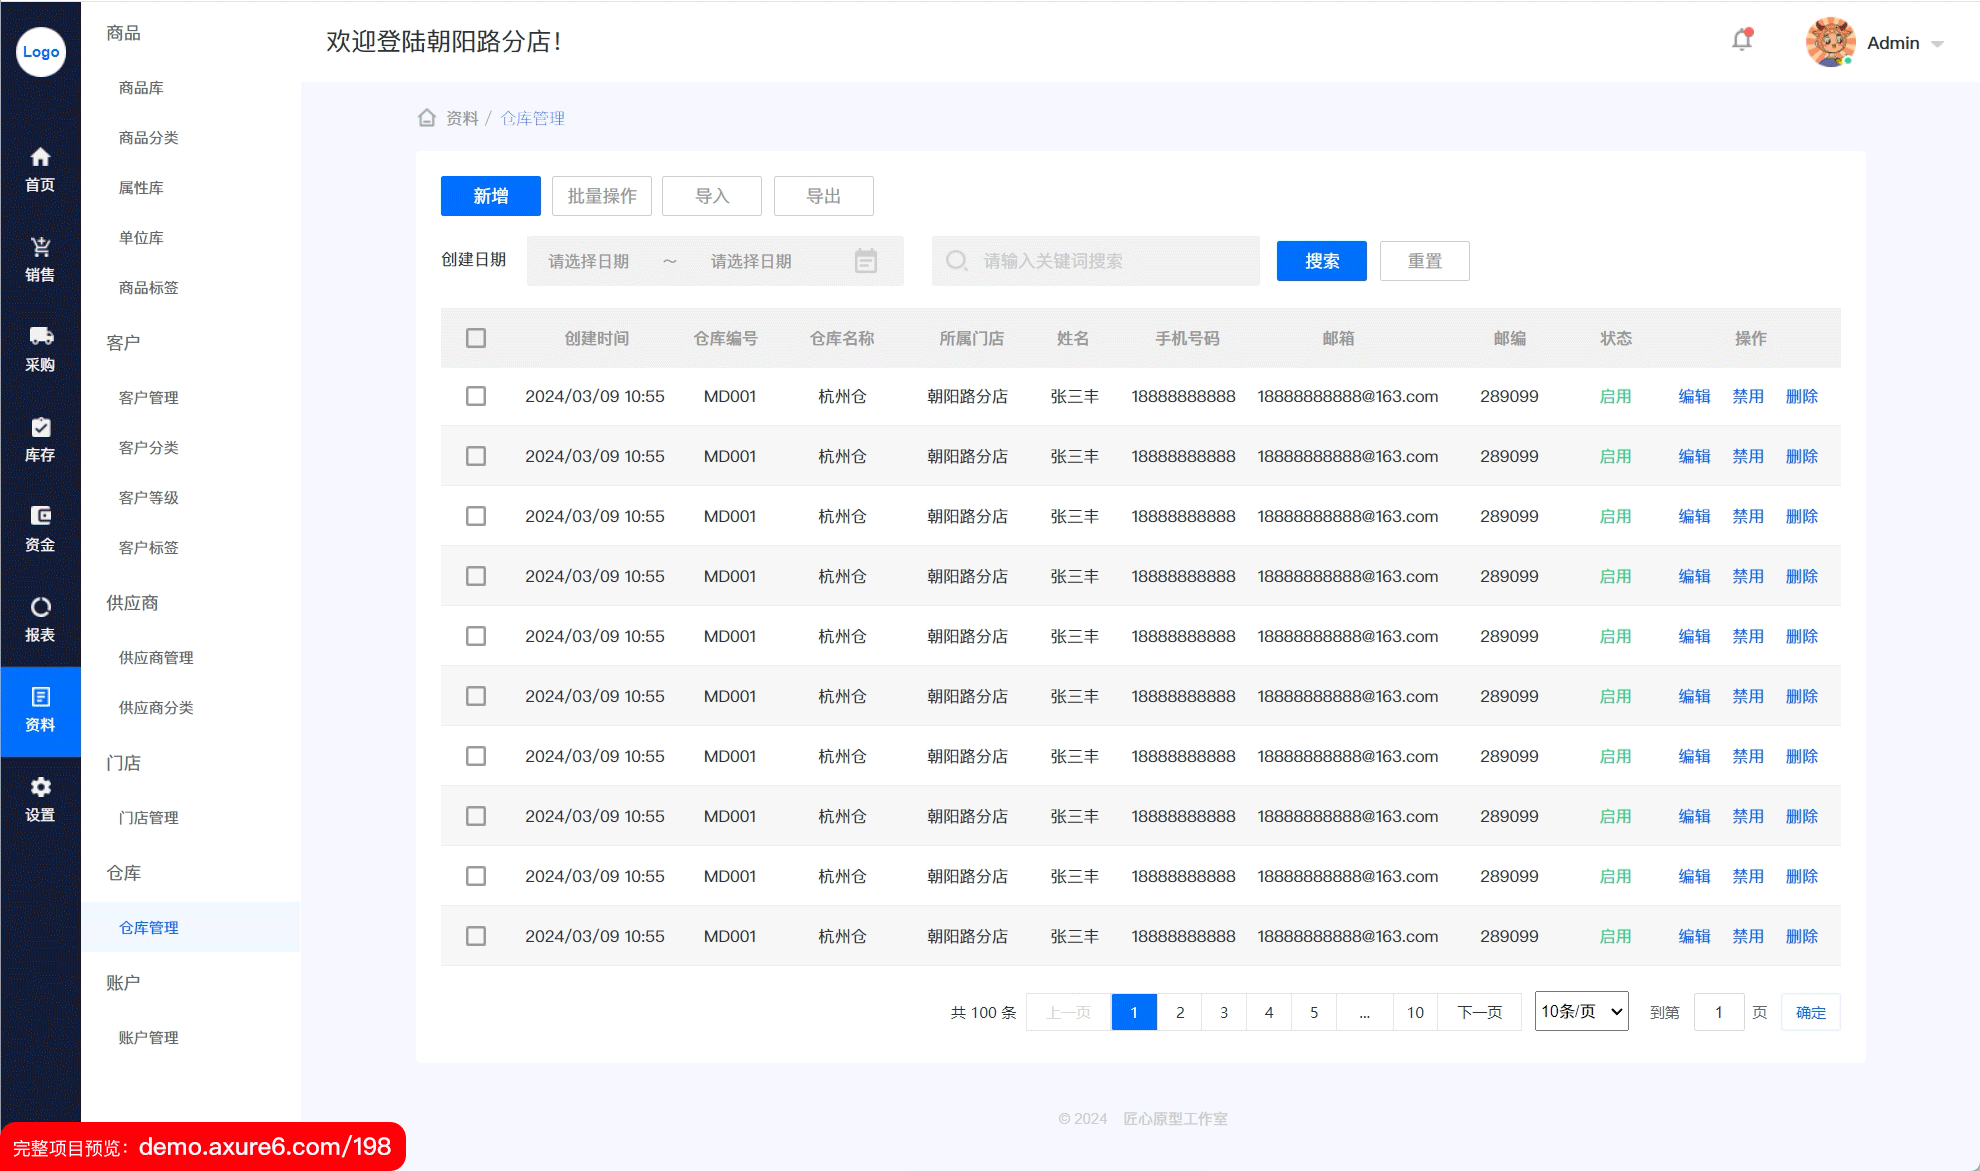
Task: Open 商品分类 in the side menu
Action: 149,138
